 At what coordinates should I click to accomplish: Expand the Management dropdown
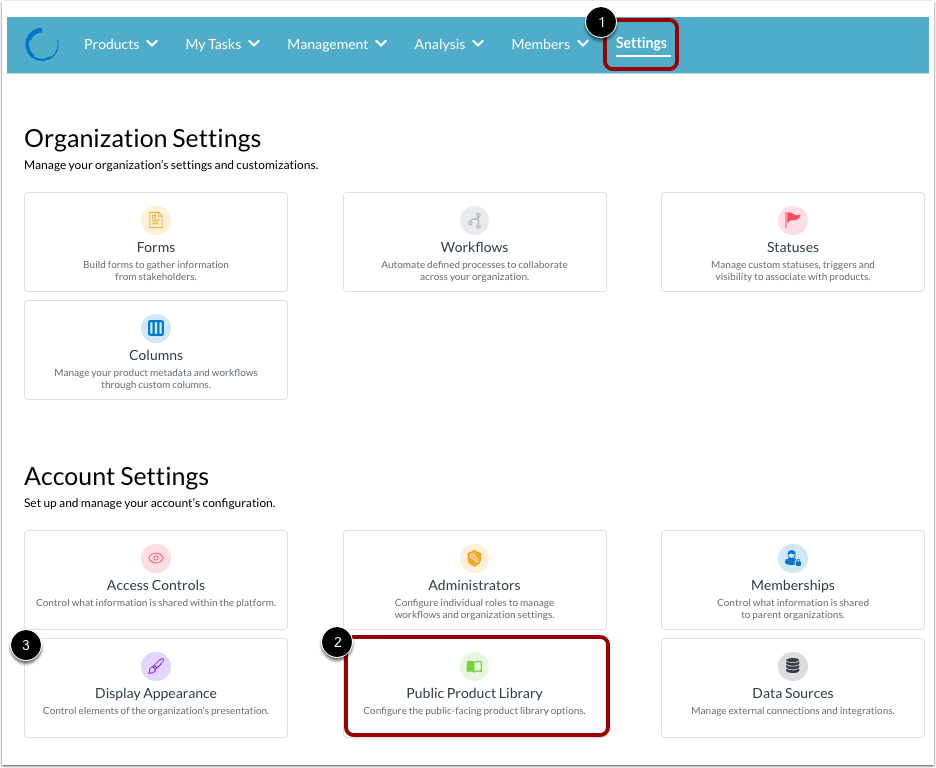pos(337,44)
